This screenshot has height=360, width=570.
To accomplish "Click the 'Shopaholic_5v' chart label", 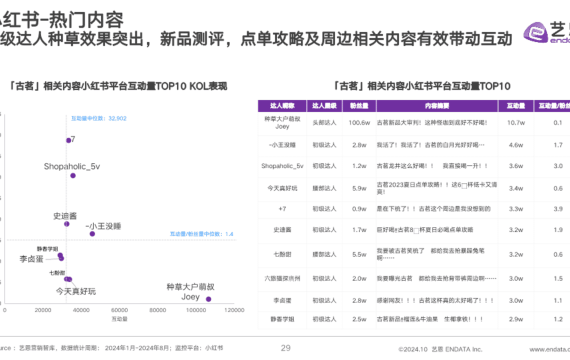I will click(72, 167).
